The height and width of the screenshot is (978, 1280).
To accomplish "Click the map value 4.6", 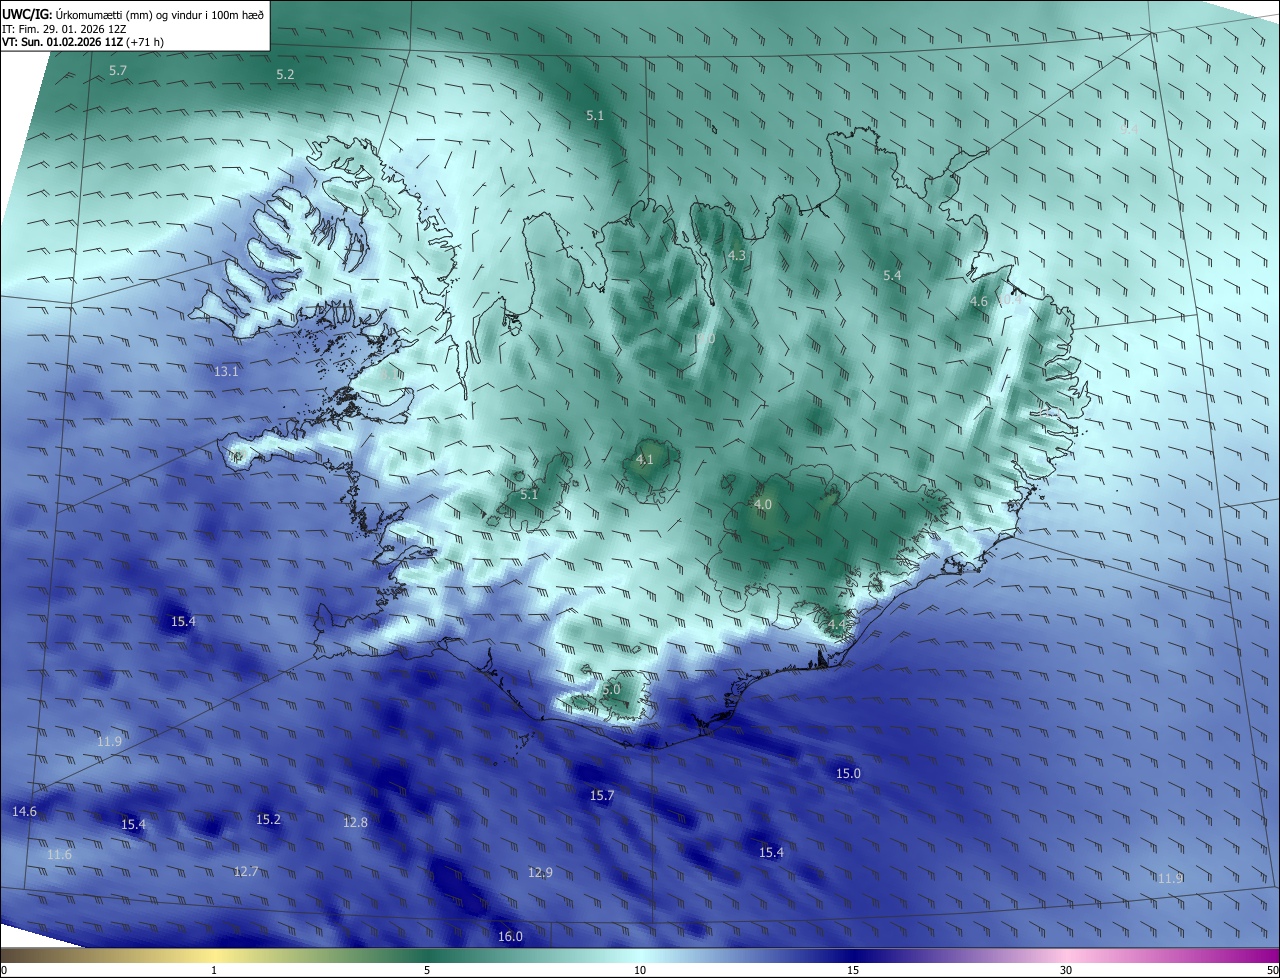I will coord(979,301).
